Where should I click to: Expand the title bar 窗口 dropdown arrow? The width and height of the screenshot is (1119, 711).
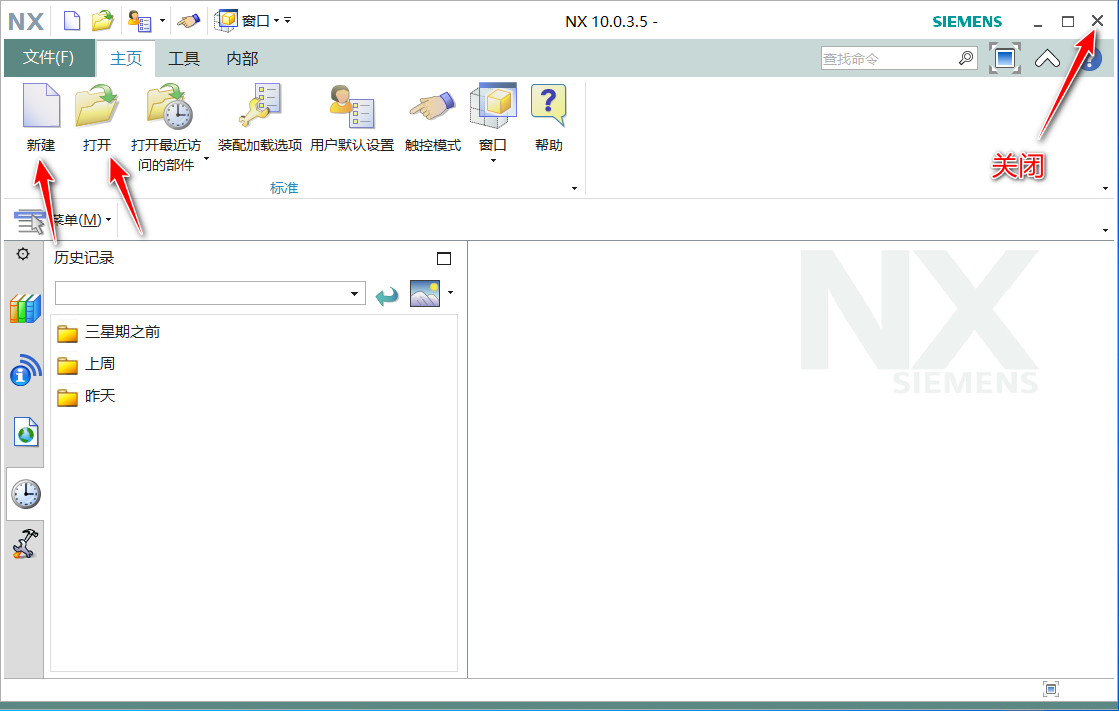point(277,21)
